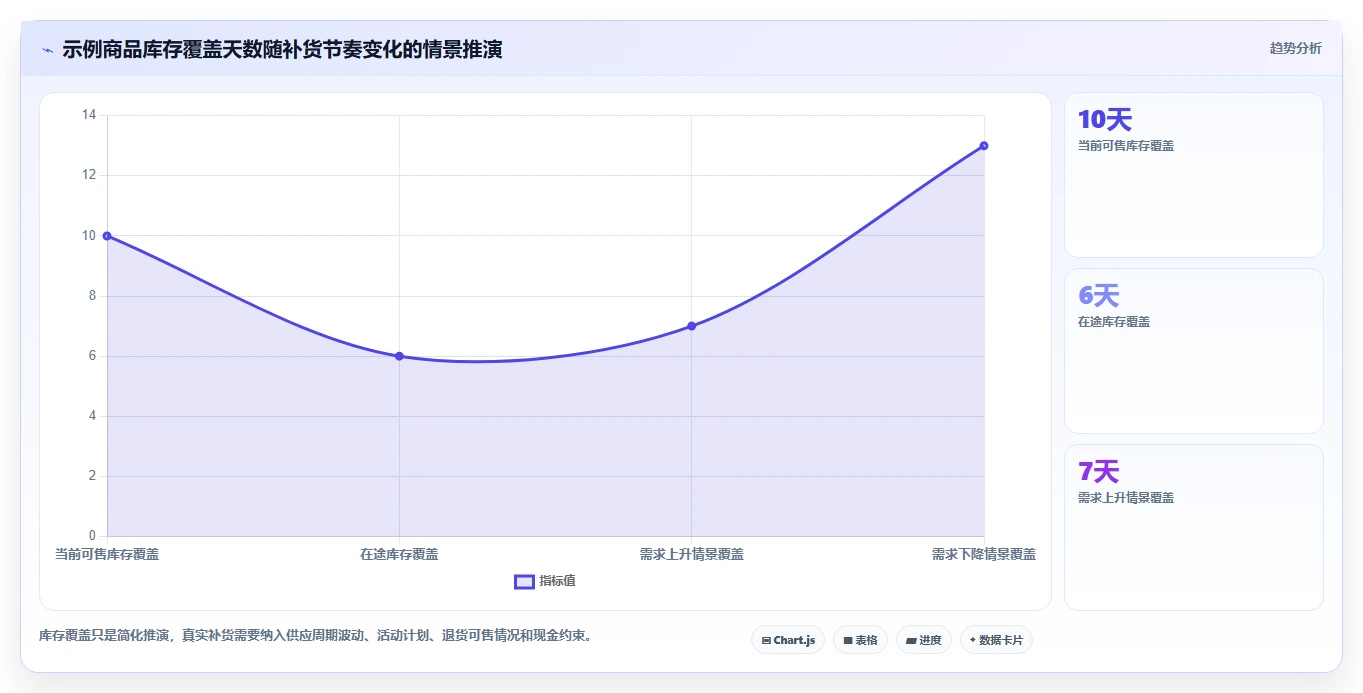Open the 10天 当前可售库存覆盖 card
This screenshot has height=693, width=1363.
pos(1194,175)
